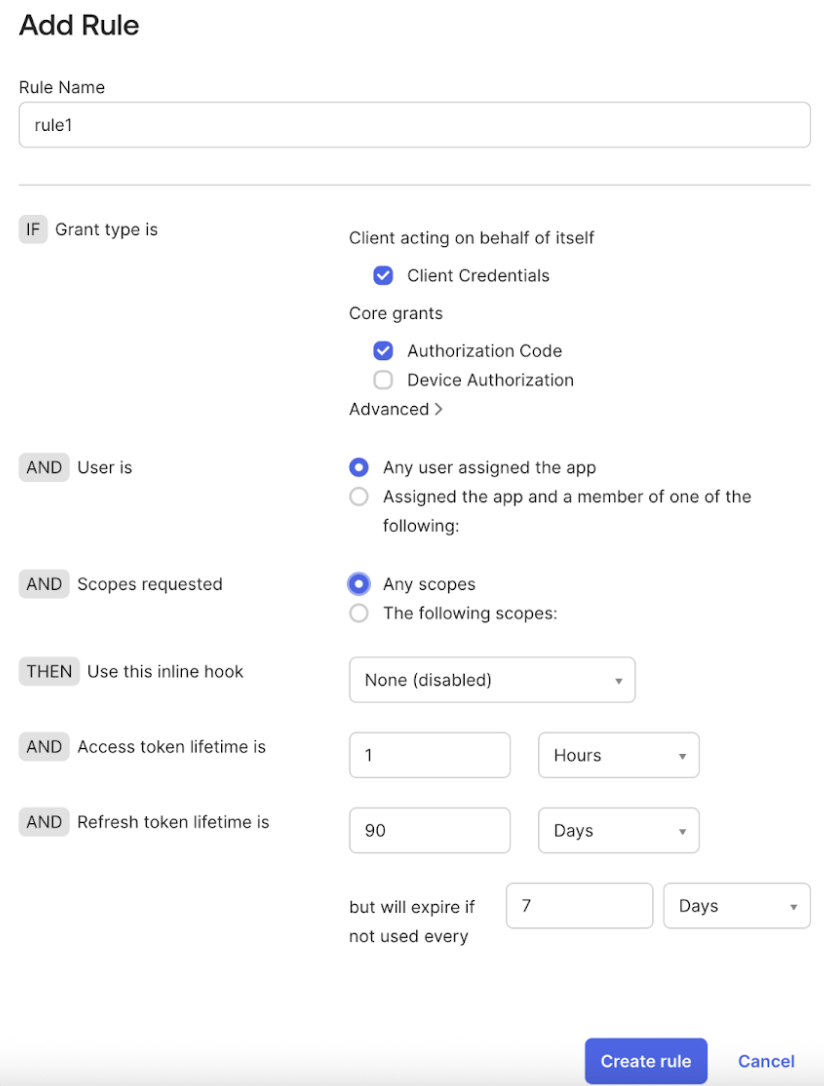This screenshot has height=1086, width=824.
Task: Click the expire-if-not-used value field
Action: click(579, 906)
